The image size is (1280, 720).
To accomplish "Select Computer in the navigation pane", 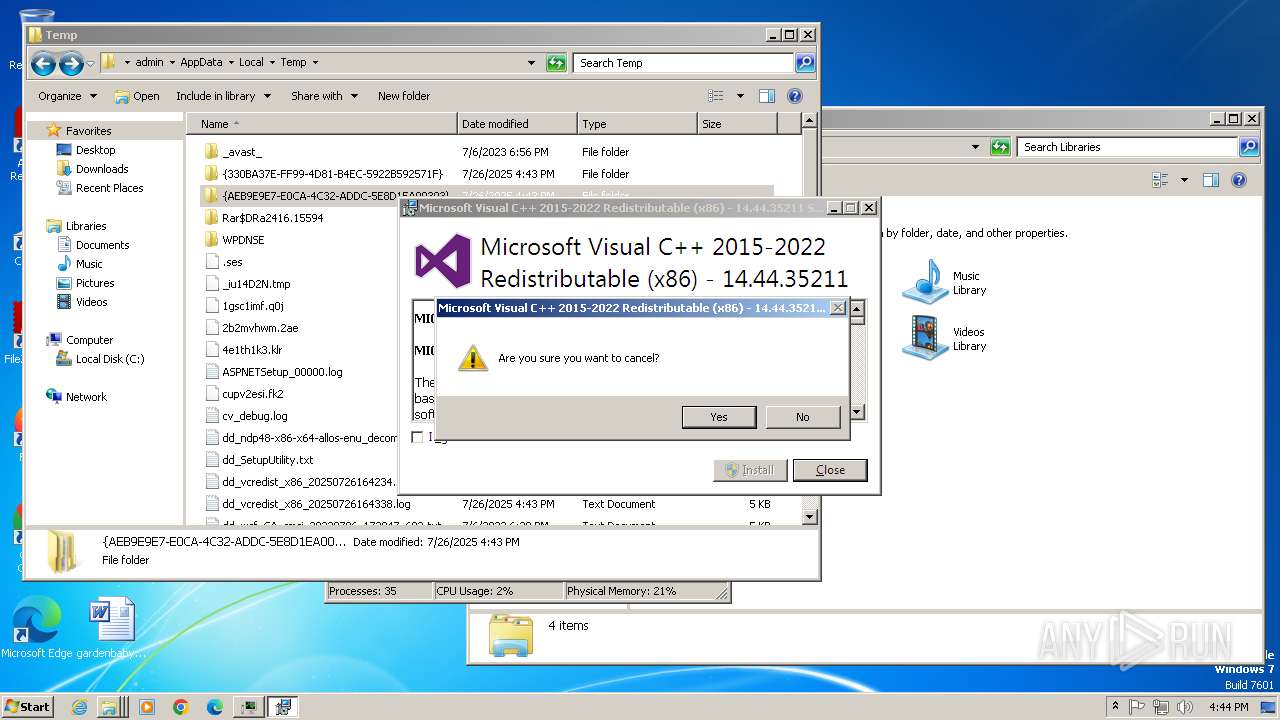I will (89, 340).
